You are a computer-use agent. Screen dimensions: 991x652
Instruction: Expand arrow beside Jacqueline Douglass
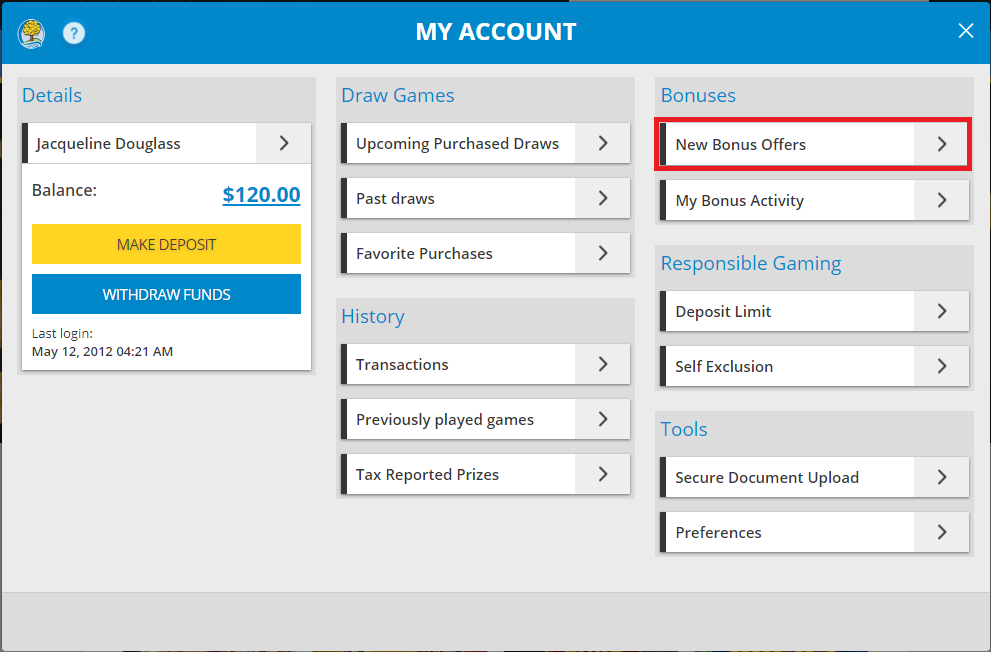click(x=284, y=143)
